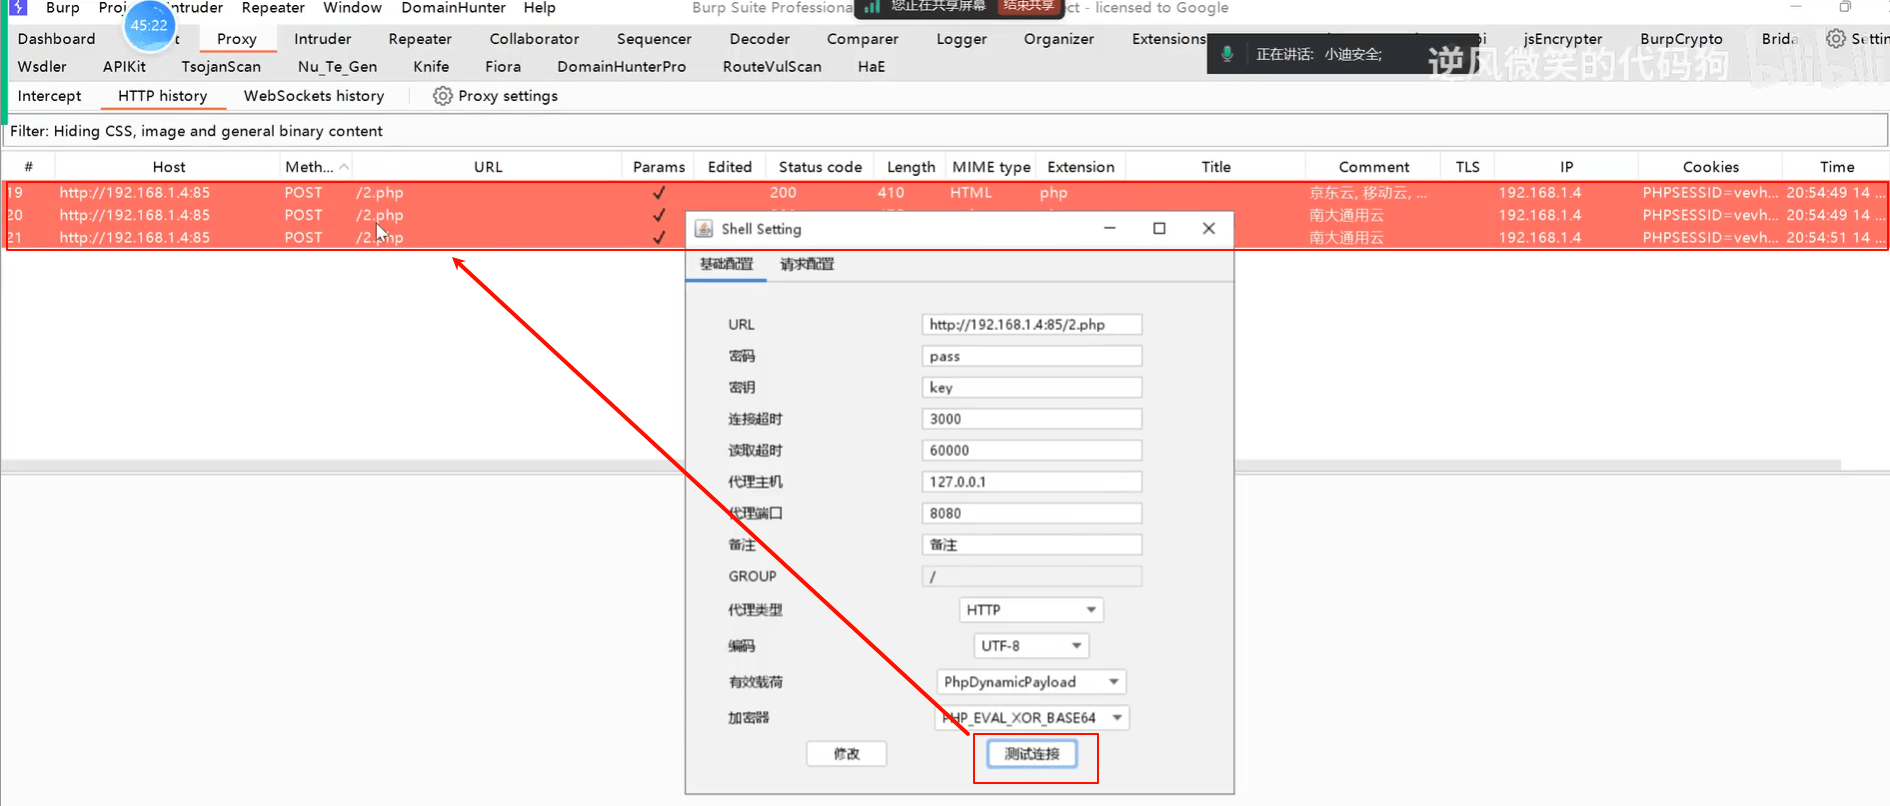Click the 测试连接 button
Viewport: 1890px width, 806px height.
(1032, 754)
